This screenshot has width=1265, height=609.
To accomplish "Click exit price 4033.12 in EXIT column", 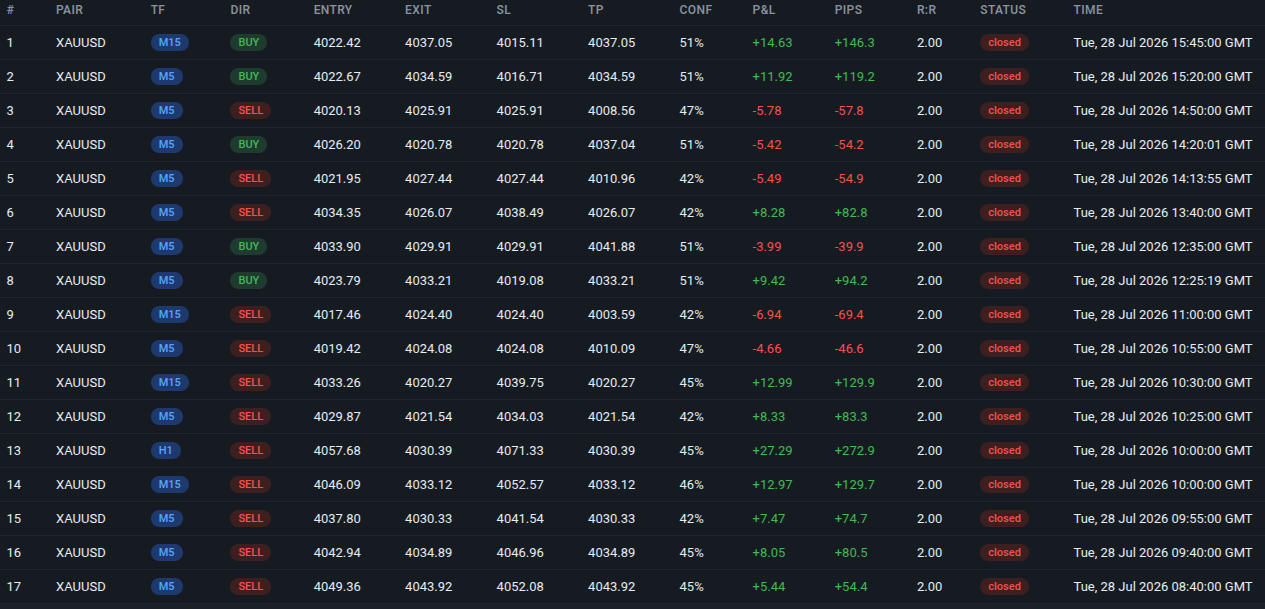I will tap(428, 485).
